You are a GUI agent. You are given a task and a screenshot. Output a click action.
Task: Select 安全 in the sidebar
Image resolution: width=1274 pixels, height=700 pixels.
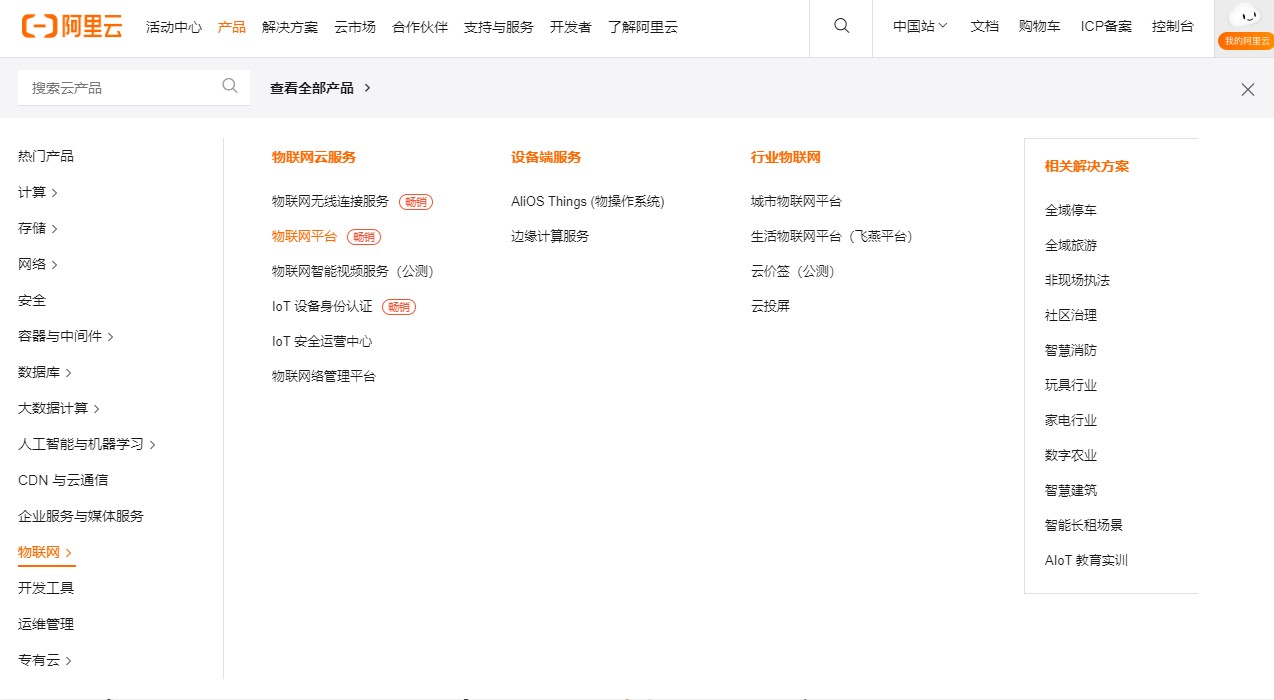(32, 300)
